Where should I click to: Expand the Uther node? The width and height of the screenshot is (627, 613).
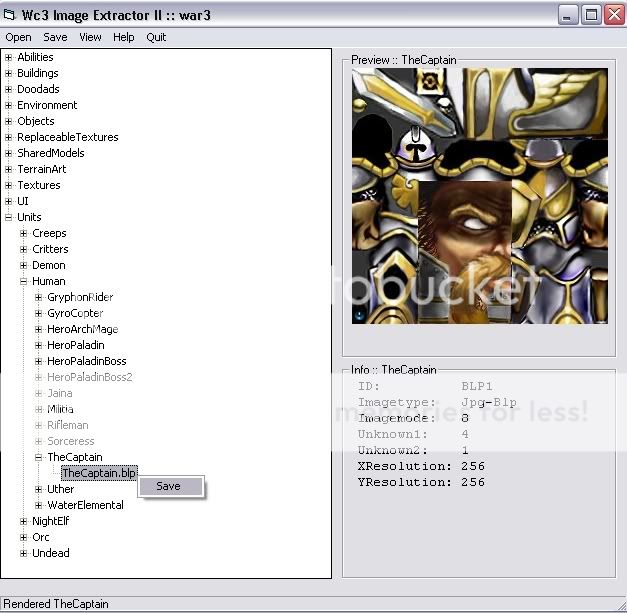click(38, 489)
